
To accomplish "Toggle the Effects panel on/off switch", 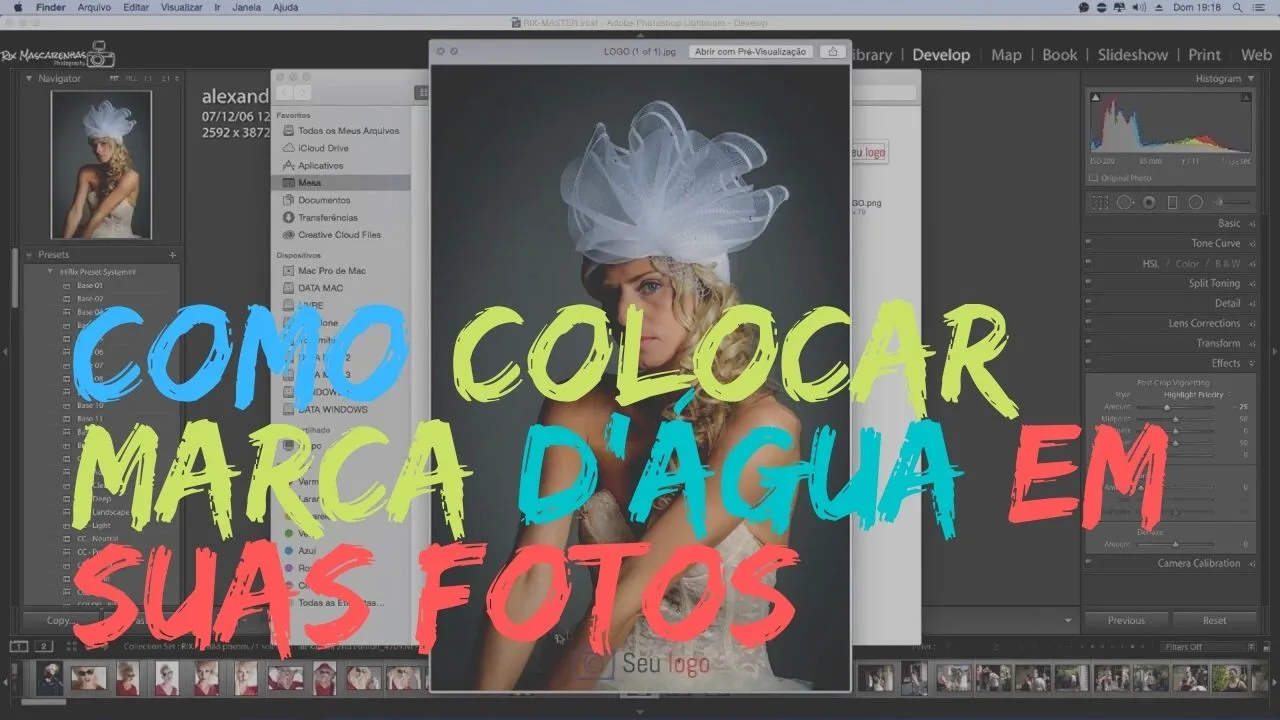I will click(1088, 363).
